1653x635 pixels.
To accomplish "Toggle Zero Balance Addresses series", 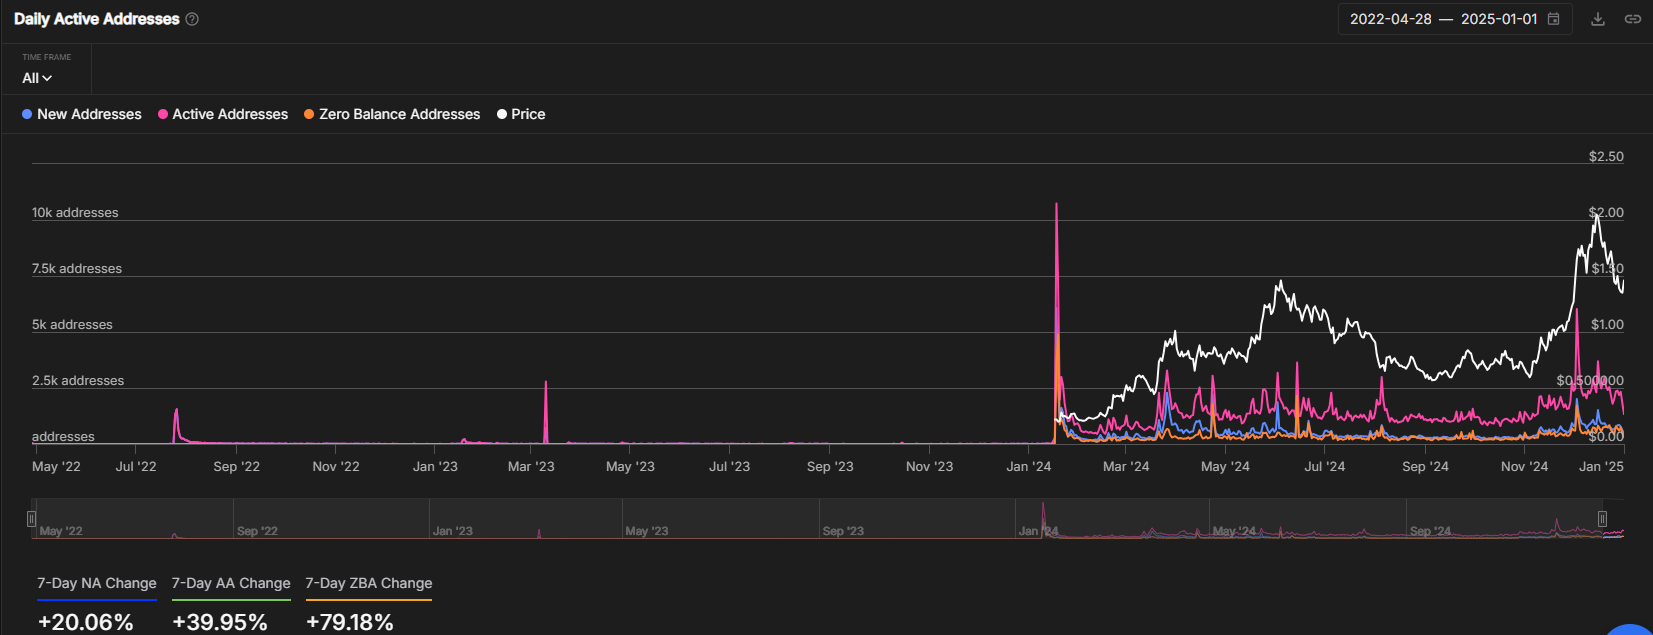I will click(392, 114).
